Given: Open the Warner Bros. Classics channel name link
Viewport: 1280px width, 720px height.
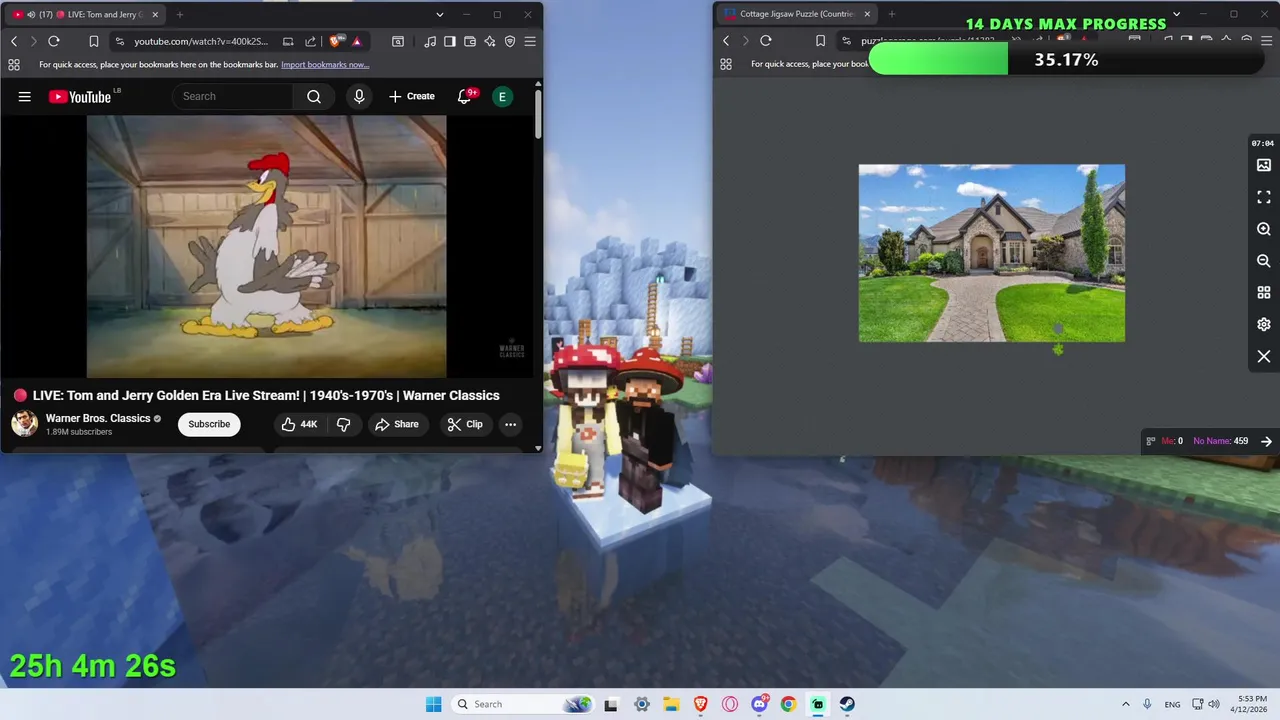Looking at the screenshot, I should point(98,418).
